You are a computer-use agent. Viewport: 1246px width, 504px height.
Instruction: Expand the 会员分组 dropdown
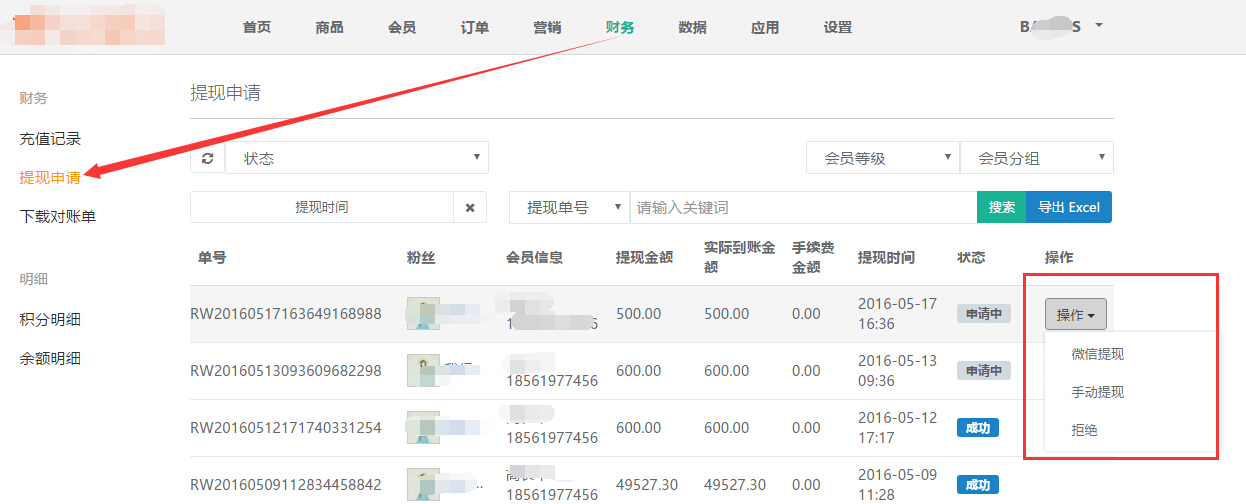click(x=1036, y=158)
